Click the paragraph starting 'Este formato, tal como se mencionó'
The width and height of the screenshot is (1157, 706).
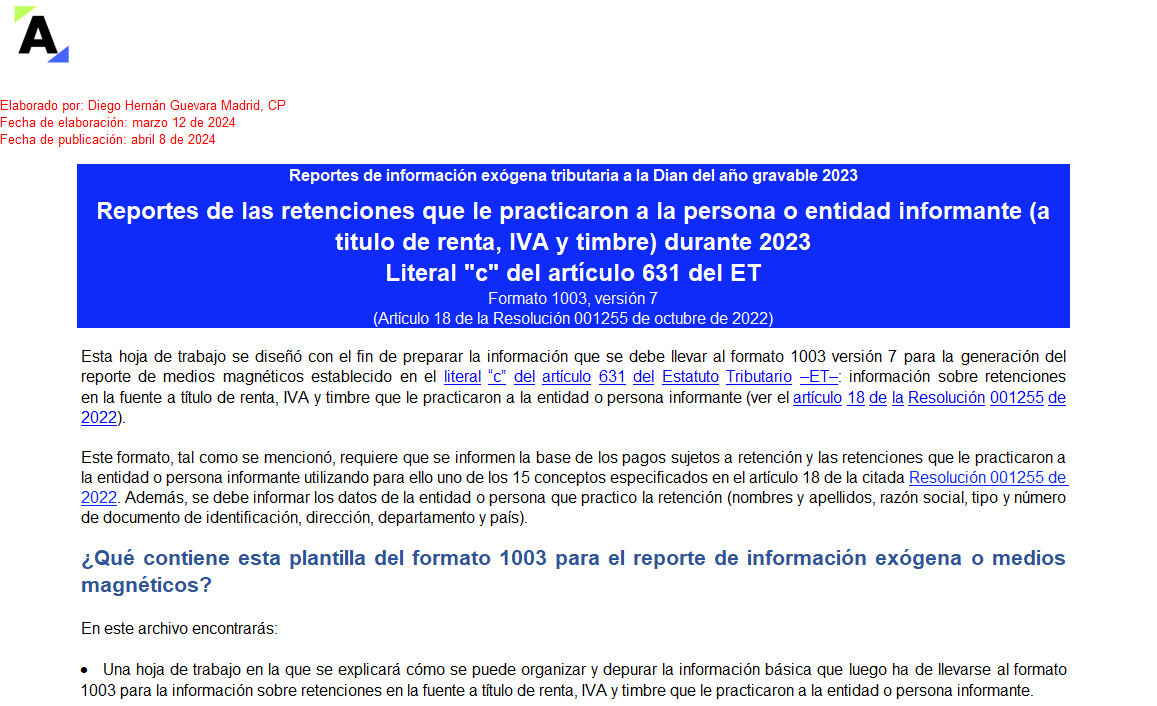point(573,488)
